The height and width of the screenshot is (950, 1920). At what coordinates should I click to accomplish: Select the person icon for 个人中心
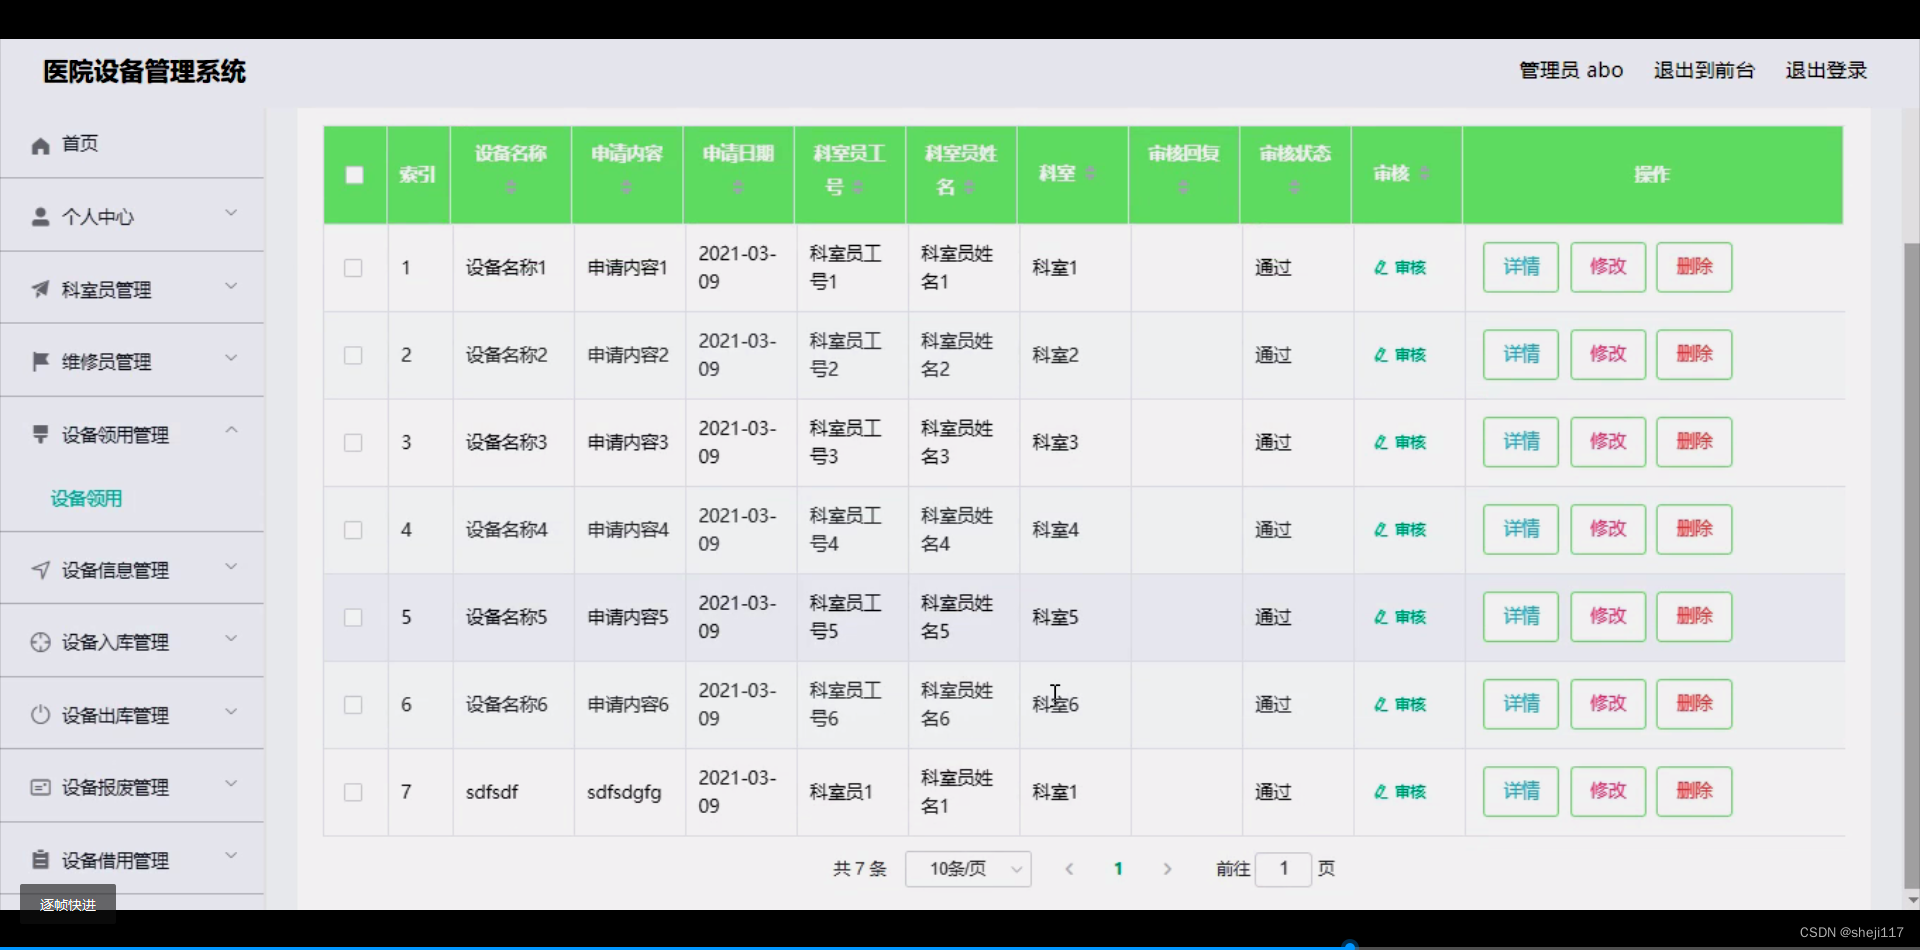pyautogui.click(x=41, y=215)
